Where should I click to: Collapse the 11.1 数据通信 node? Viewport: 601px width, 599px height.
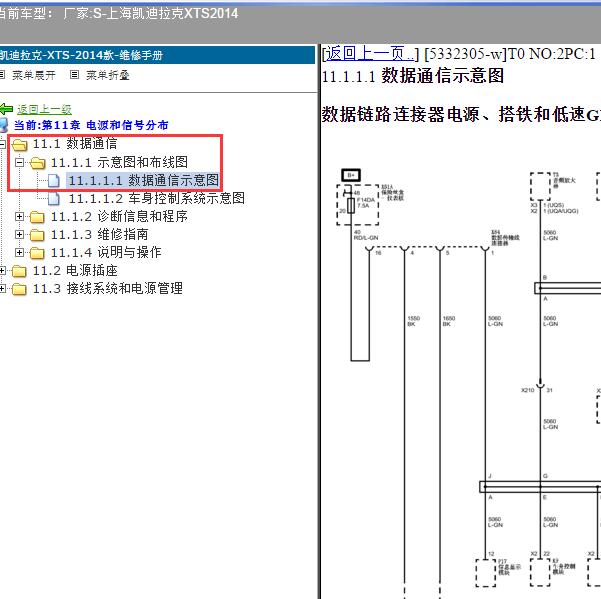2,144
